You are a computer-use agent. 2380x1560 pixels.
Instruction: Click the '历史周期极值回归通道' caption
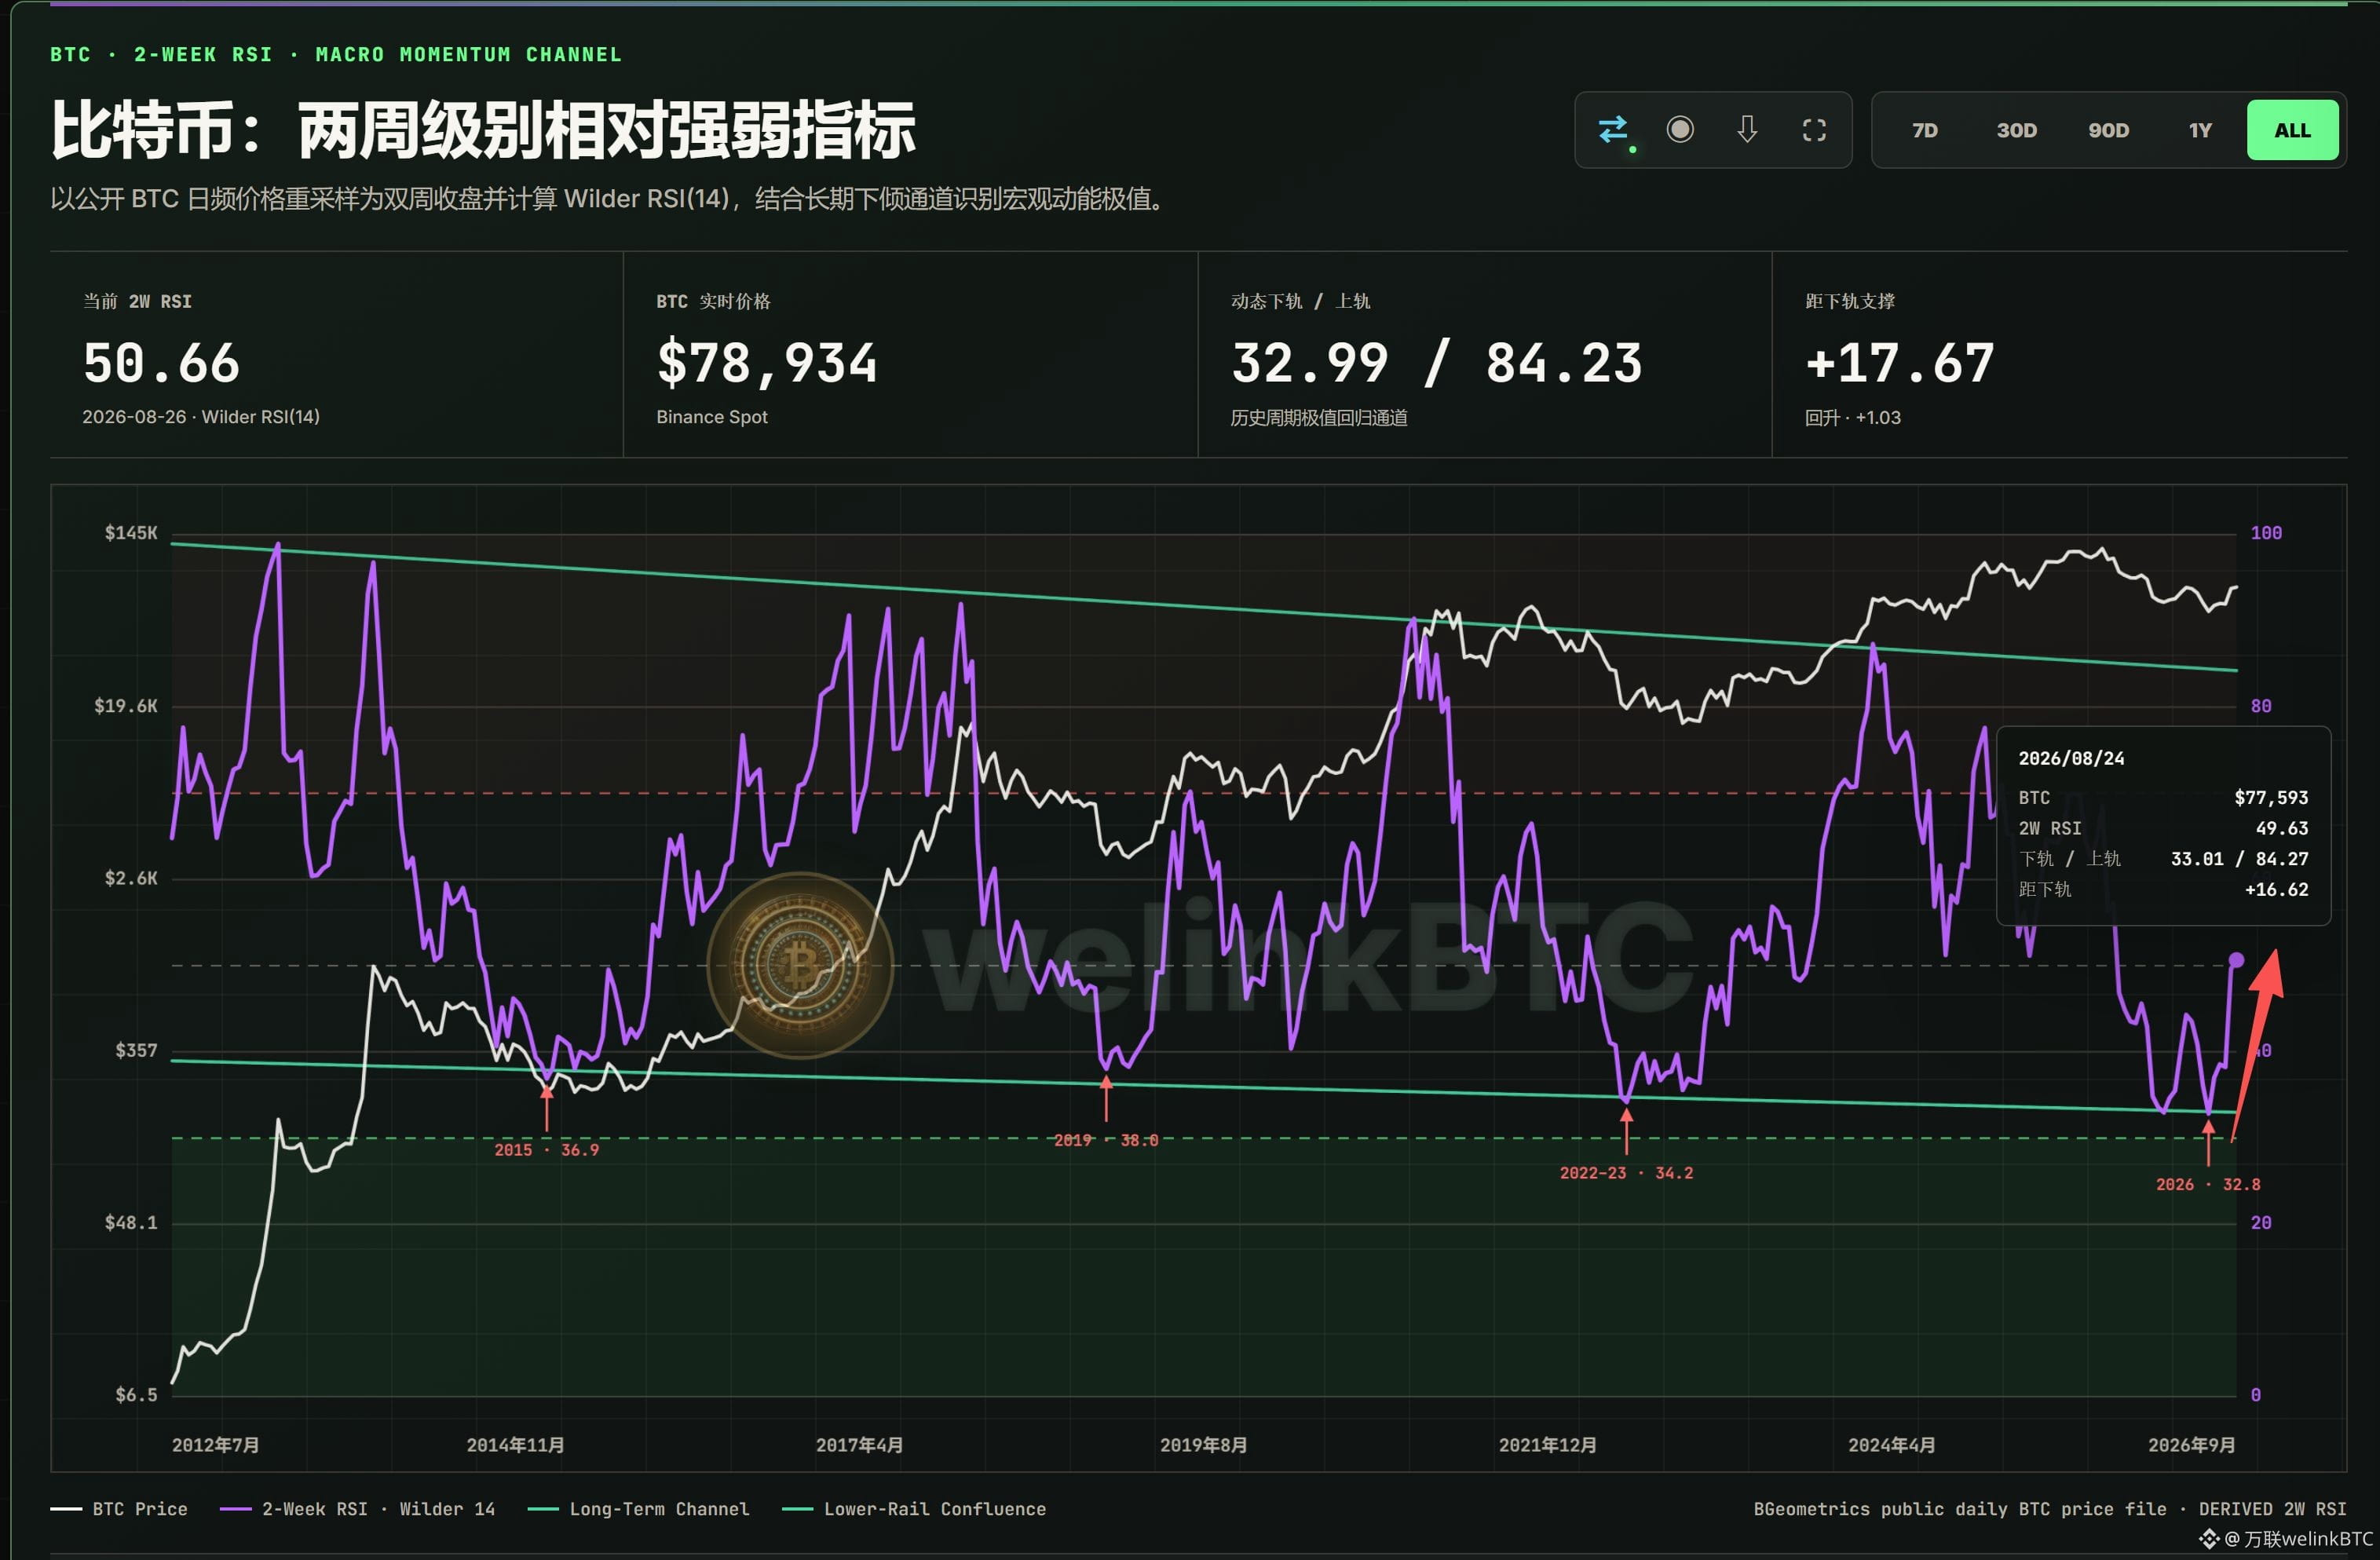(x=1319, y=418)
